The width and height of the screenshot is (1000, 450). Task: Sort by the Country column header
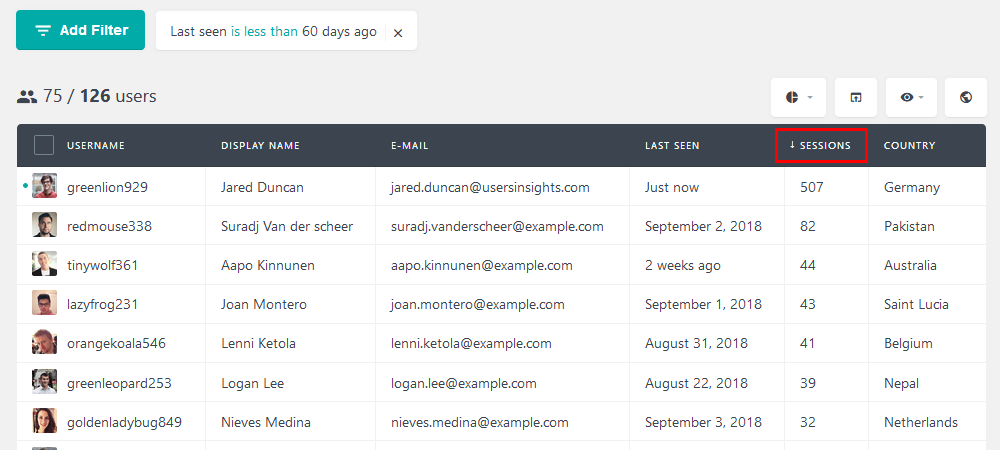909,145
